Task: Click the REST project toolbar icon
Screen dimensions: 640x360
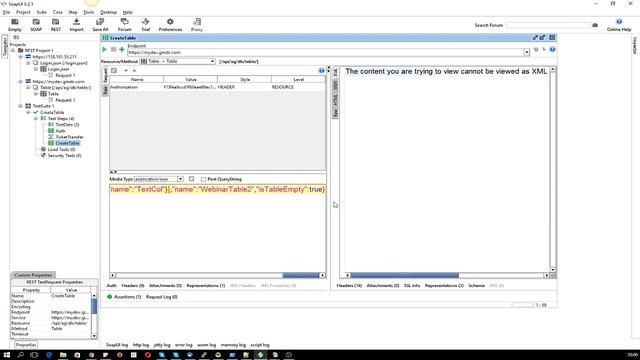Action: coord(56,22)
